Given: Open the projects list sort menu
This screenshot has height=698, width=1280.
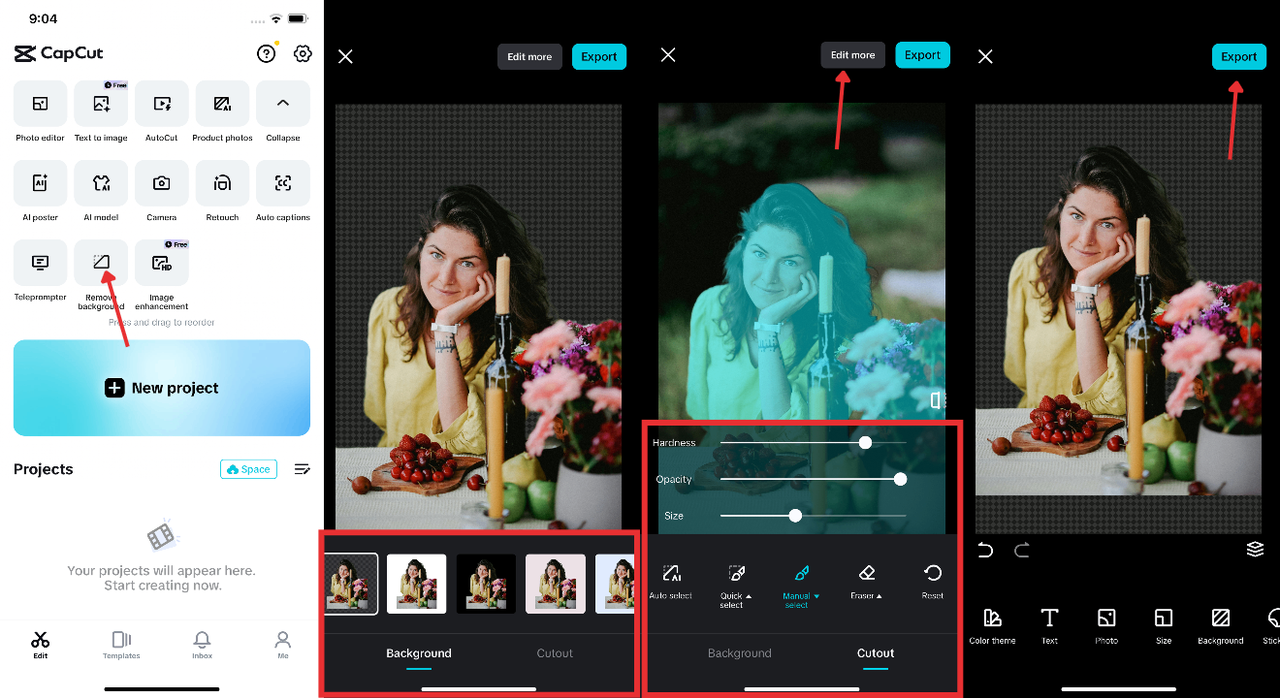Looking at the screenshot, I should (x=302, y=469).
